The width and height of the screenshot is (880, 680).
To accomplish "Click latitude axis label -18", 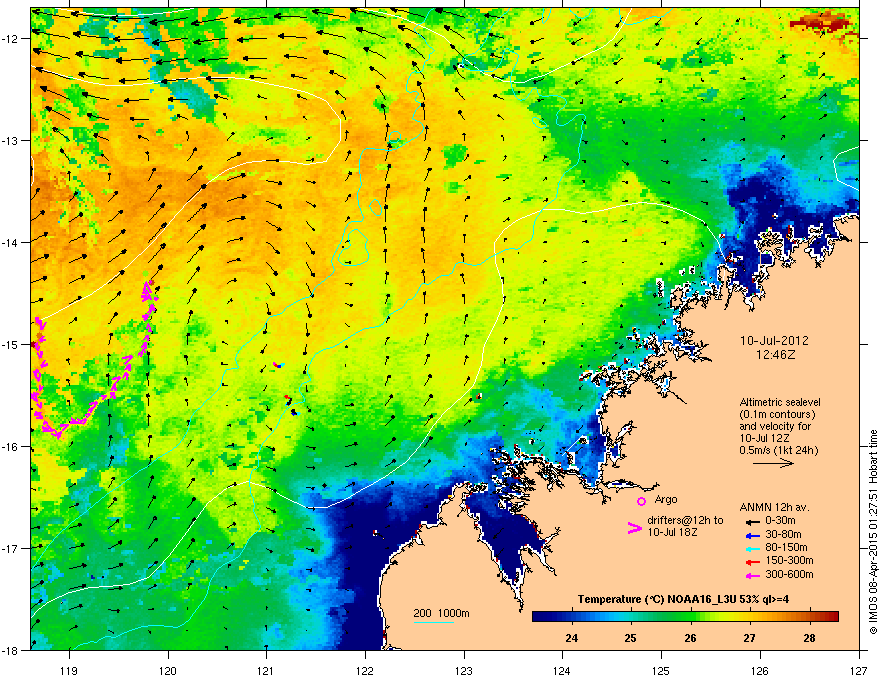I will (10, 650).
